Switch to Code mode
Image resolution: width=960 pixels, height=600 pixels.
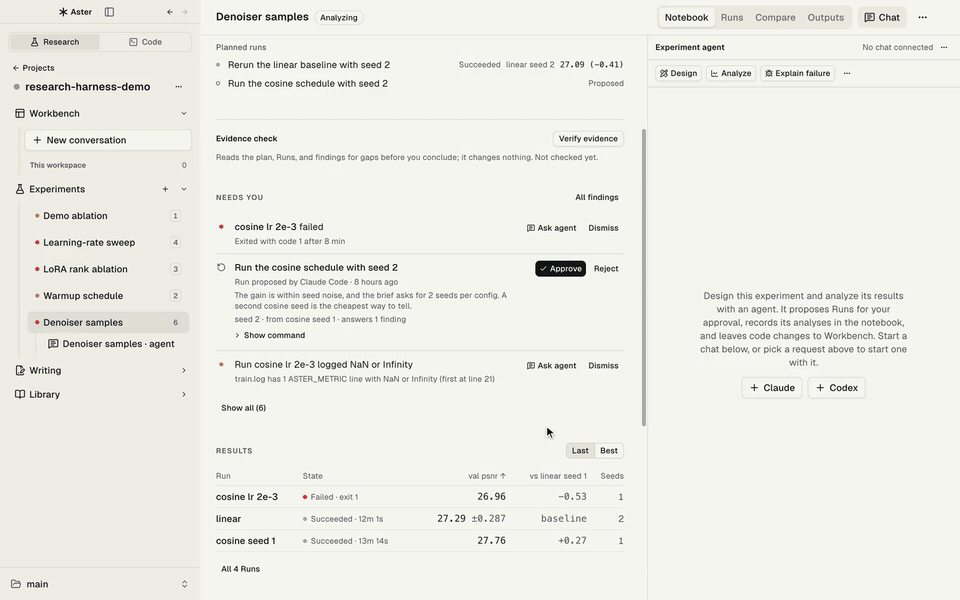point(145,42)
